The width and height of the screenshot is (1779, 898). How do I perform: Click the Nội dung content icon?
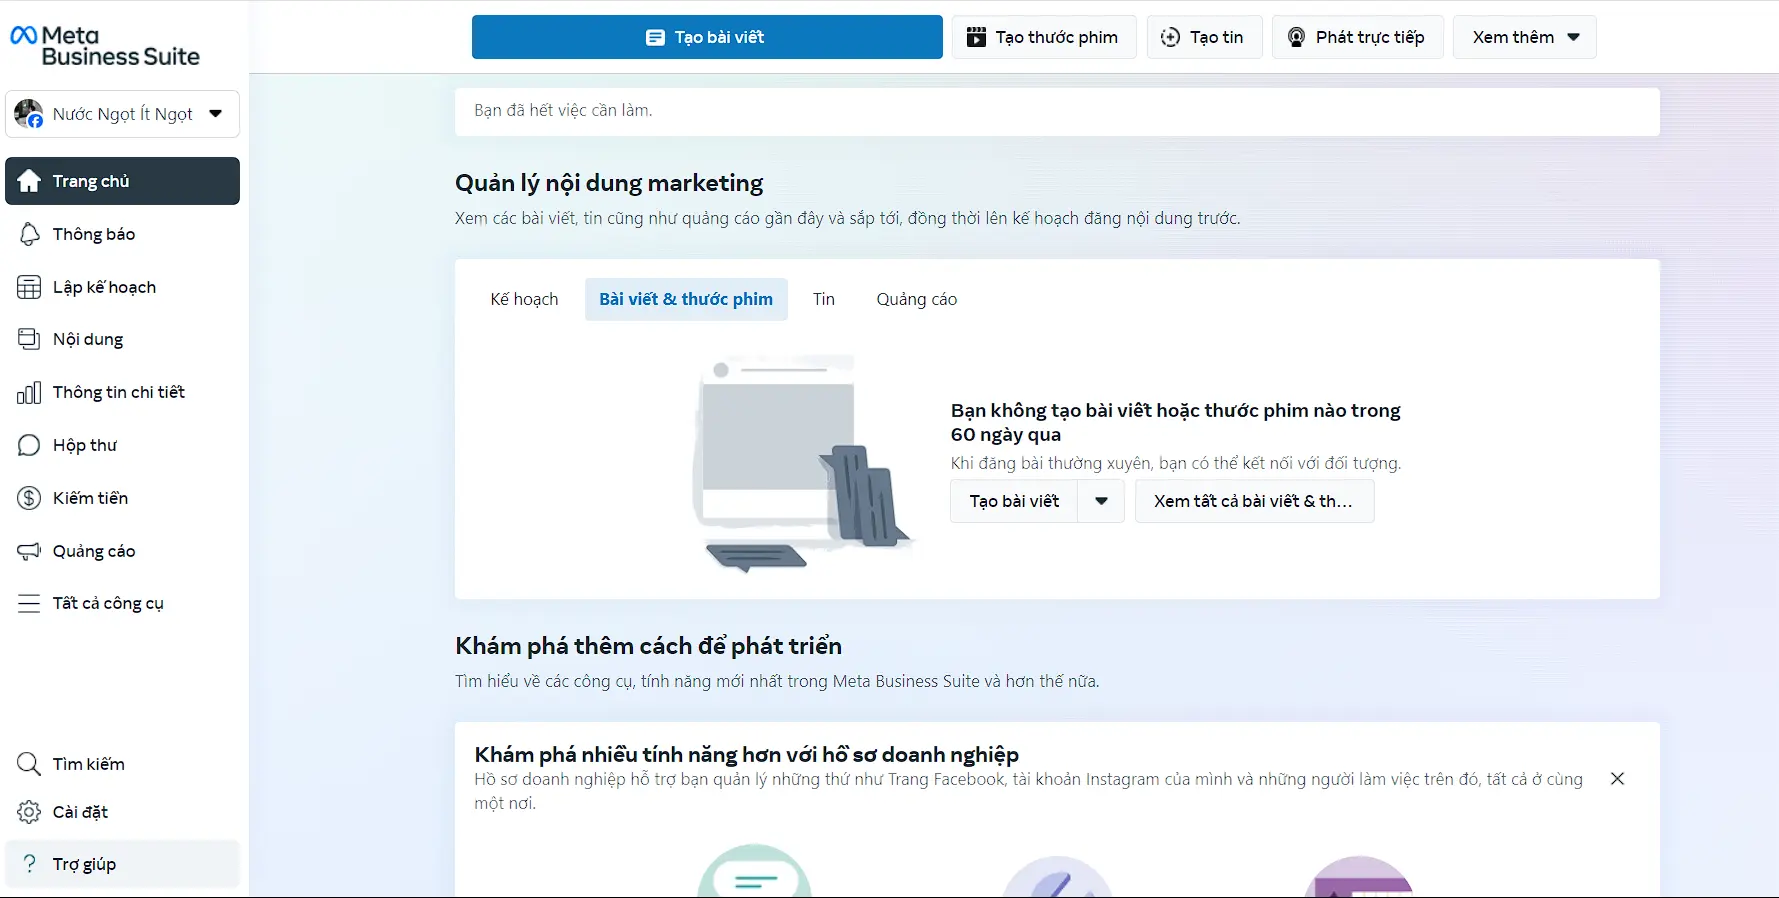pos(29,339)
